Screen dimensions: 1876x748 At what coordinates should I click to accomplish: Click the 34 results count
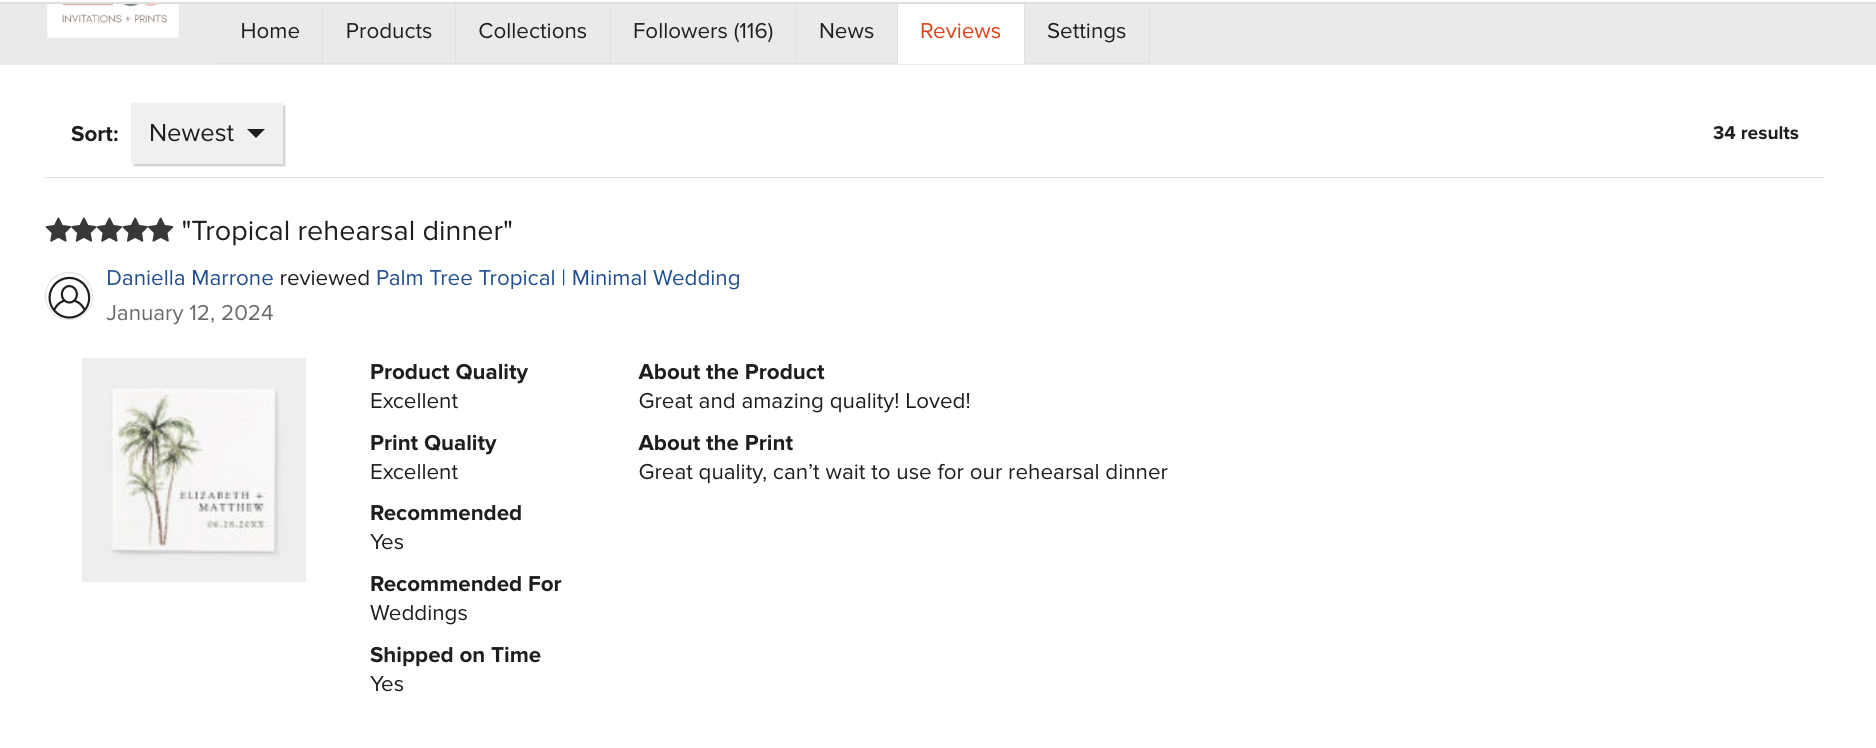[x=1755, y=133]
